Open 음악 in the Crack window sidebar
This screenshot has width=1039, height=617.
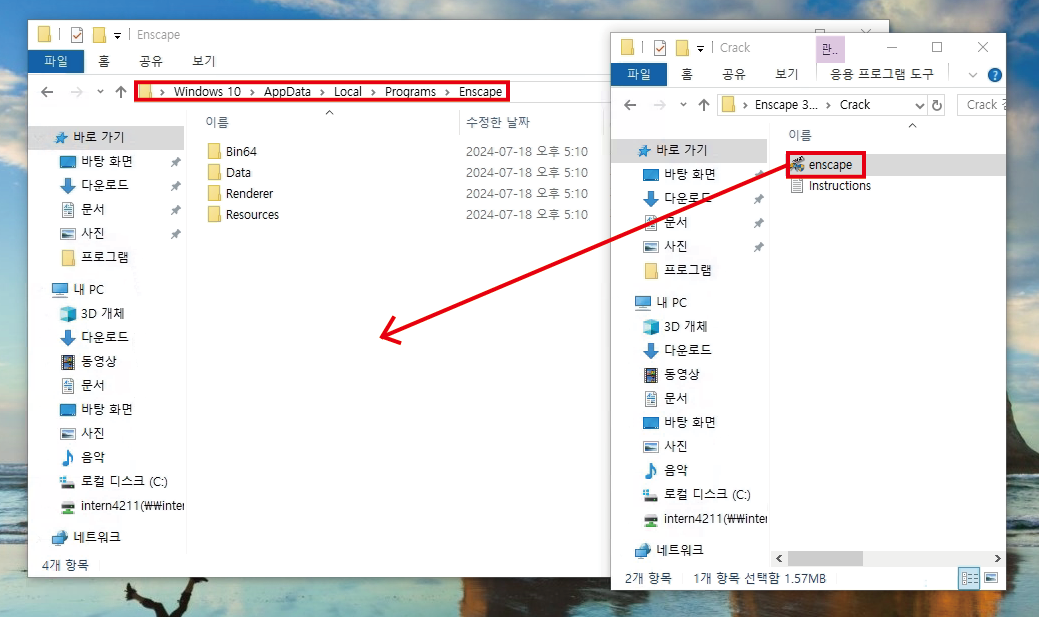click(x=667, y=471)
